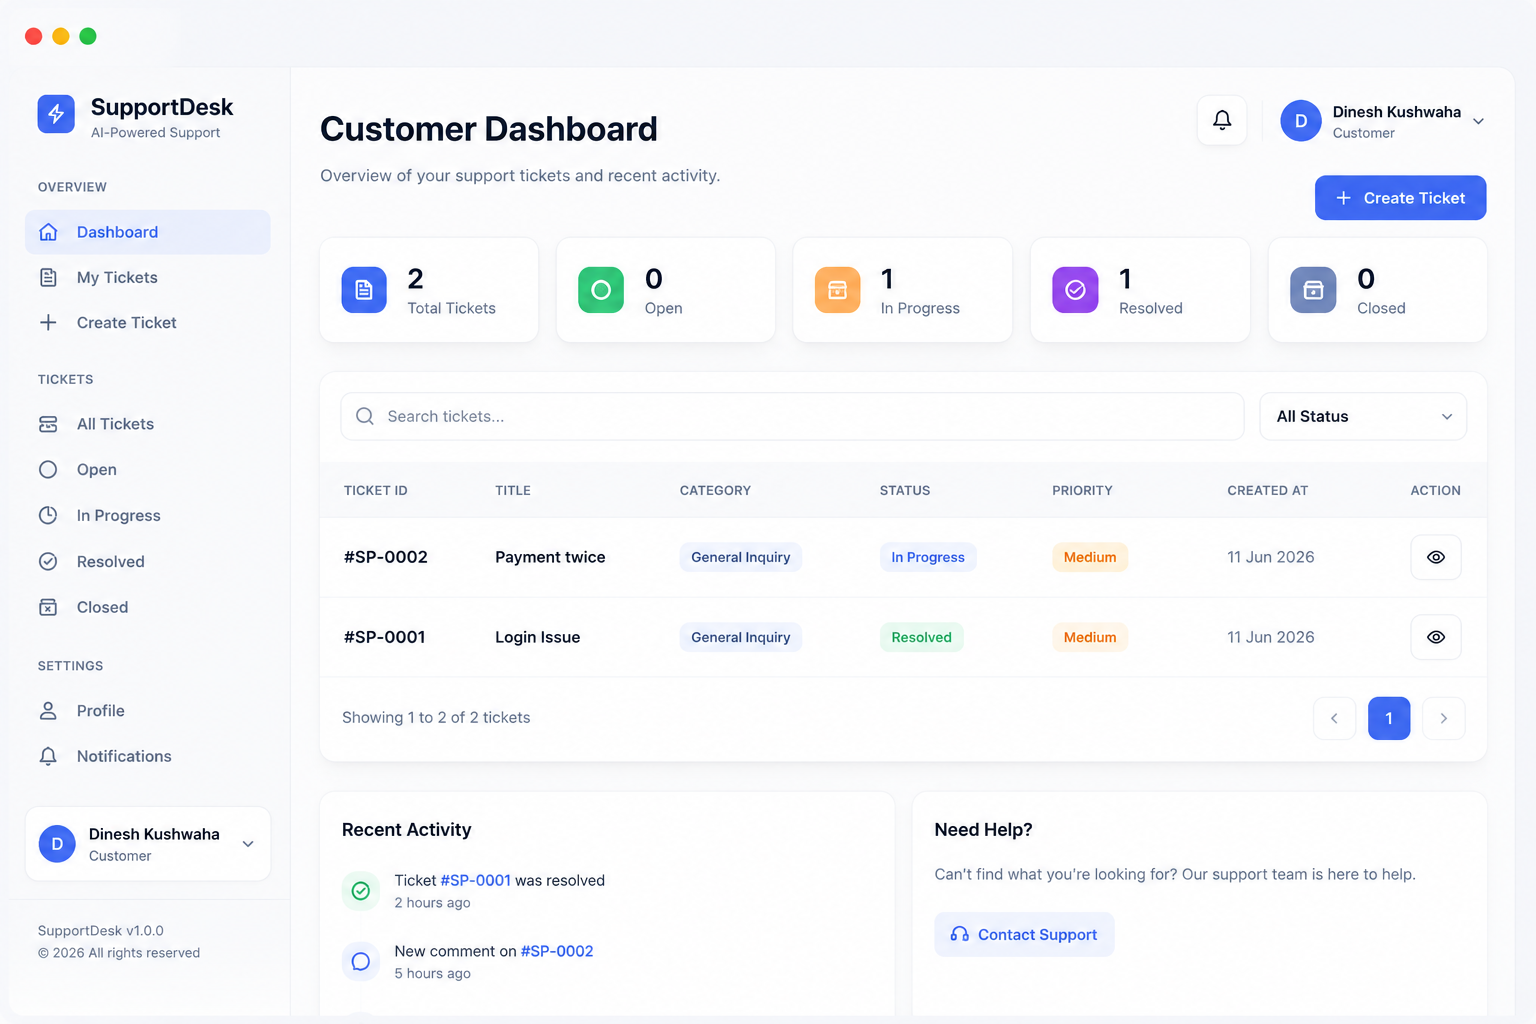Click the purple Resolved checkmark icon
1536x1024 pixels.
tap(1076, 290)
